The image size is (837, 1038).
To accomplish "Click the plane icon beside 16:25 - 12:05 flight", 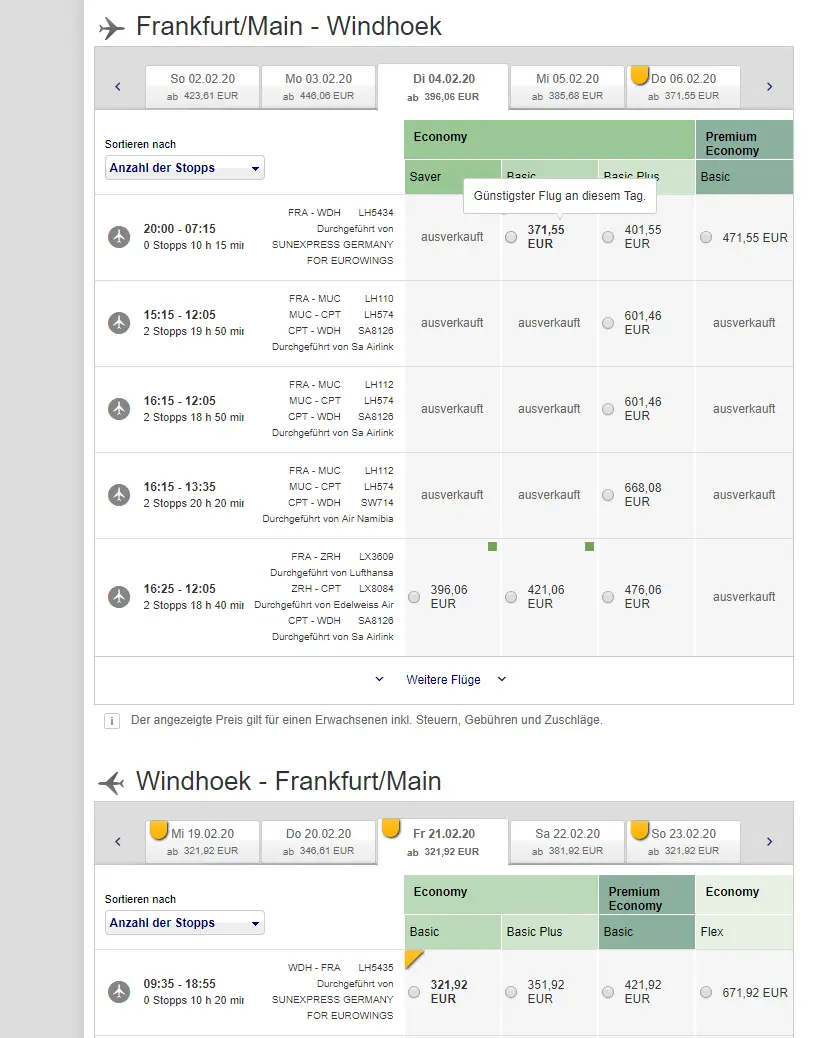I will (x=119, y=596).
